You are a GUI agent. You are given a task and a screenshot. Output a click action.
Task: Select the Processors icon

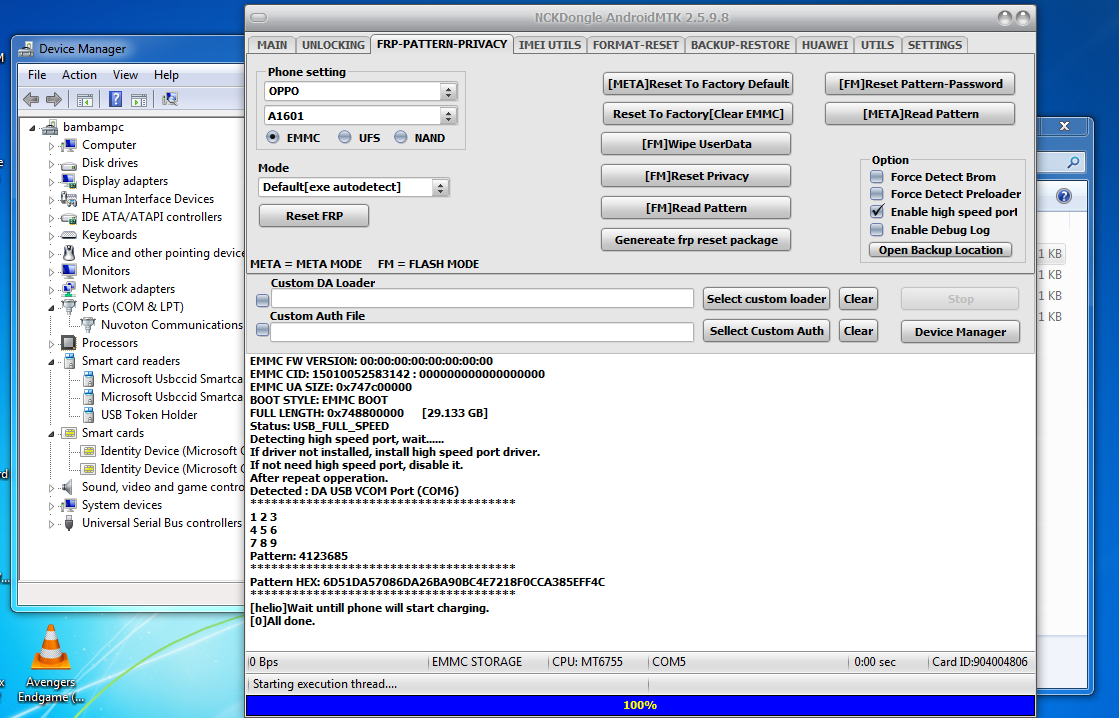pos(69,343)
